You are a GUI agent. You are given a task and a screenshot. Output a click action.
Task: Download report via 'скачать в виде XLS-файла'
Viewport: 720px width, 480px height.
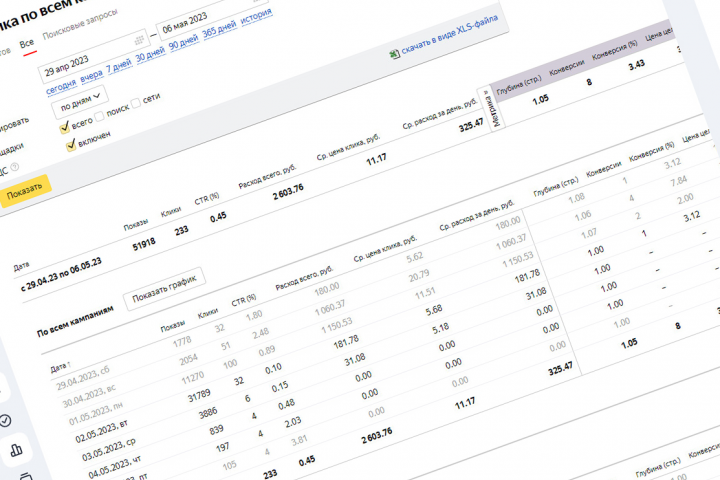[450, 35]
